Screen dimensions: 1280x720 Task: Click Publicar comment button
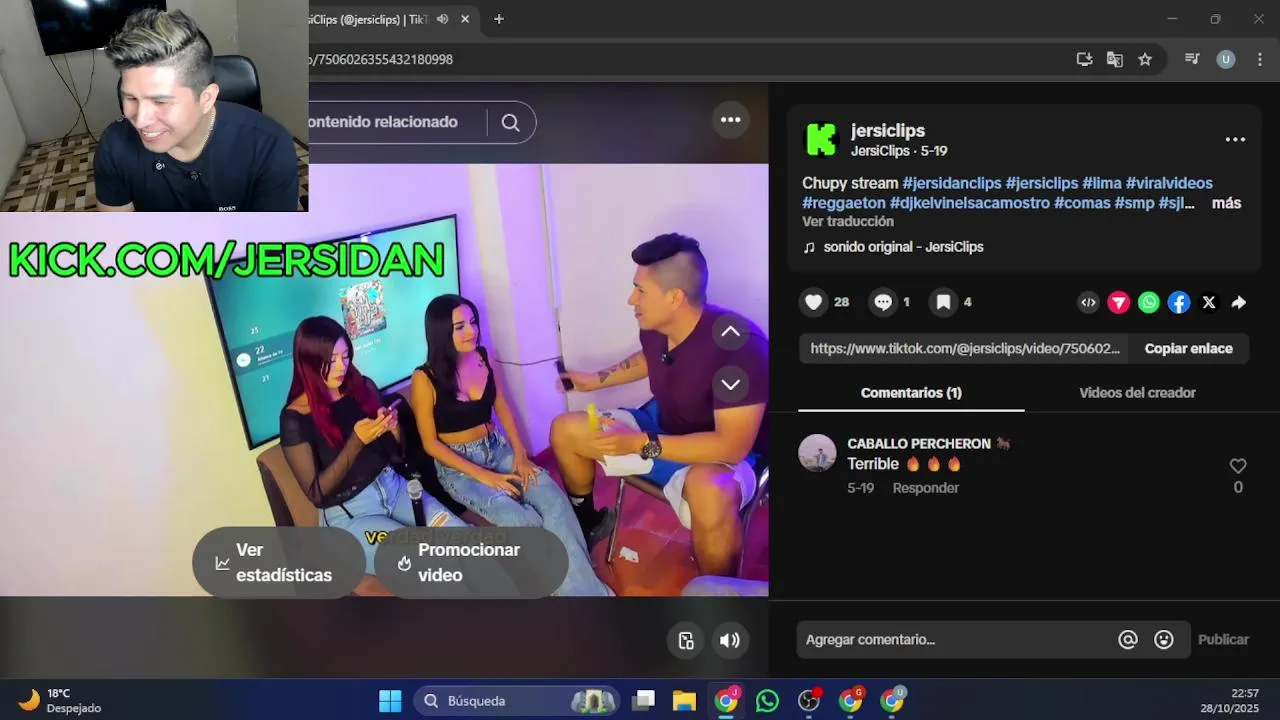tap(1223, 640)
